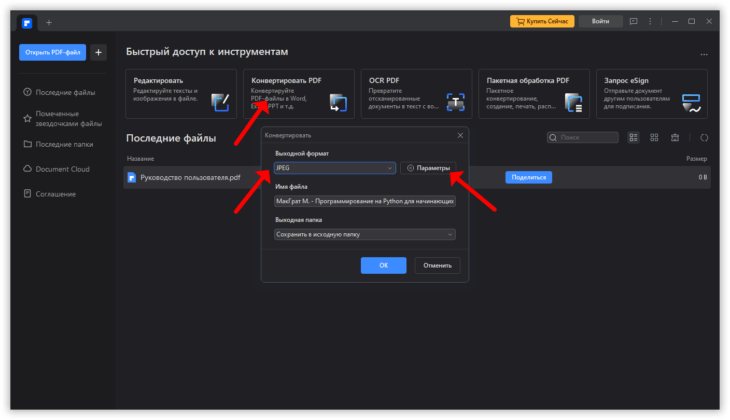Click the Пакетная обработка PDF tool card

(534, 94)
